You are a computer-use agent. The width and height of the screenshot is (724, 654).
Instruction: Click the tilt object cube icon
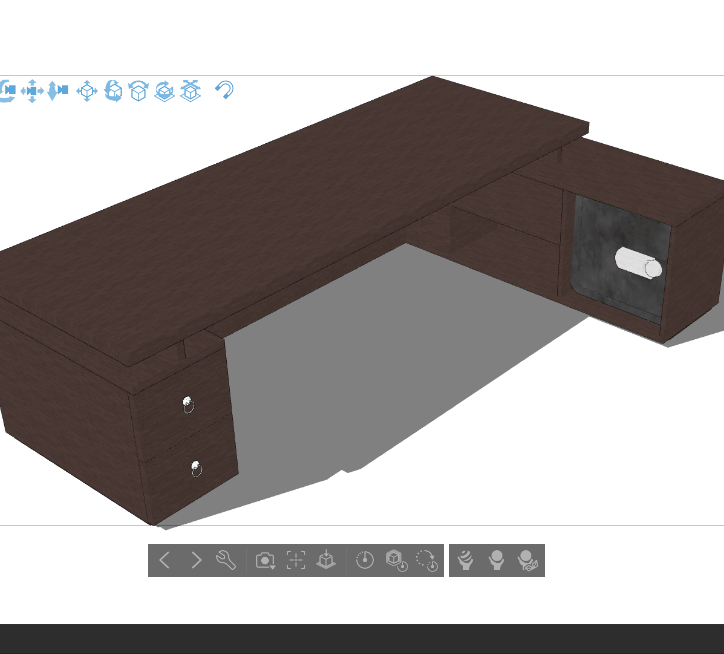click(x=139, y=91)
